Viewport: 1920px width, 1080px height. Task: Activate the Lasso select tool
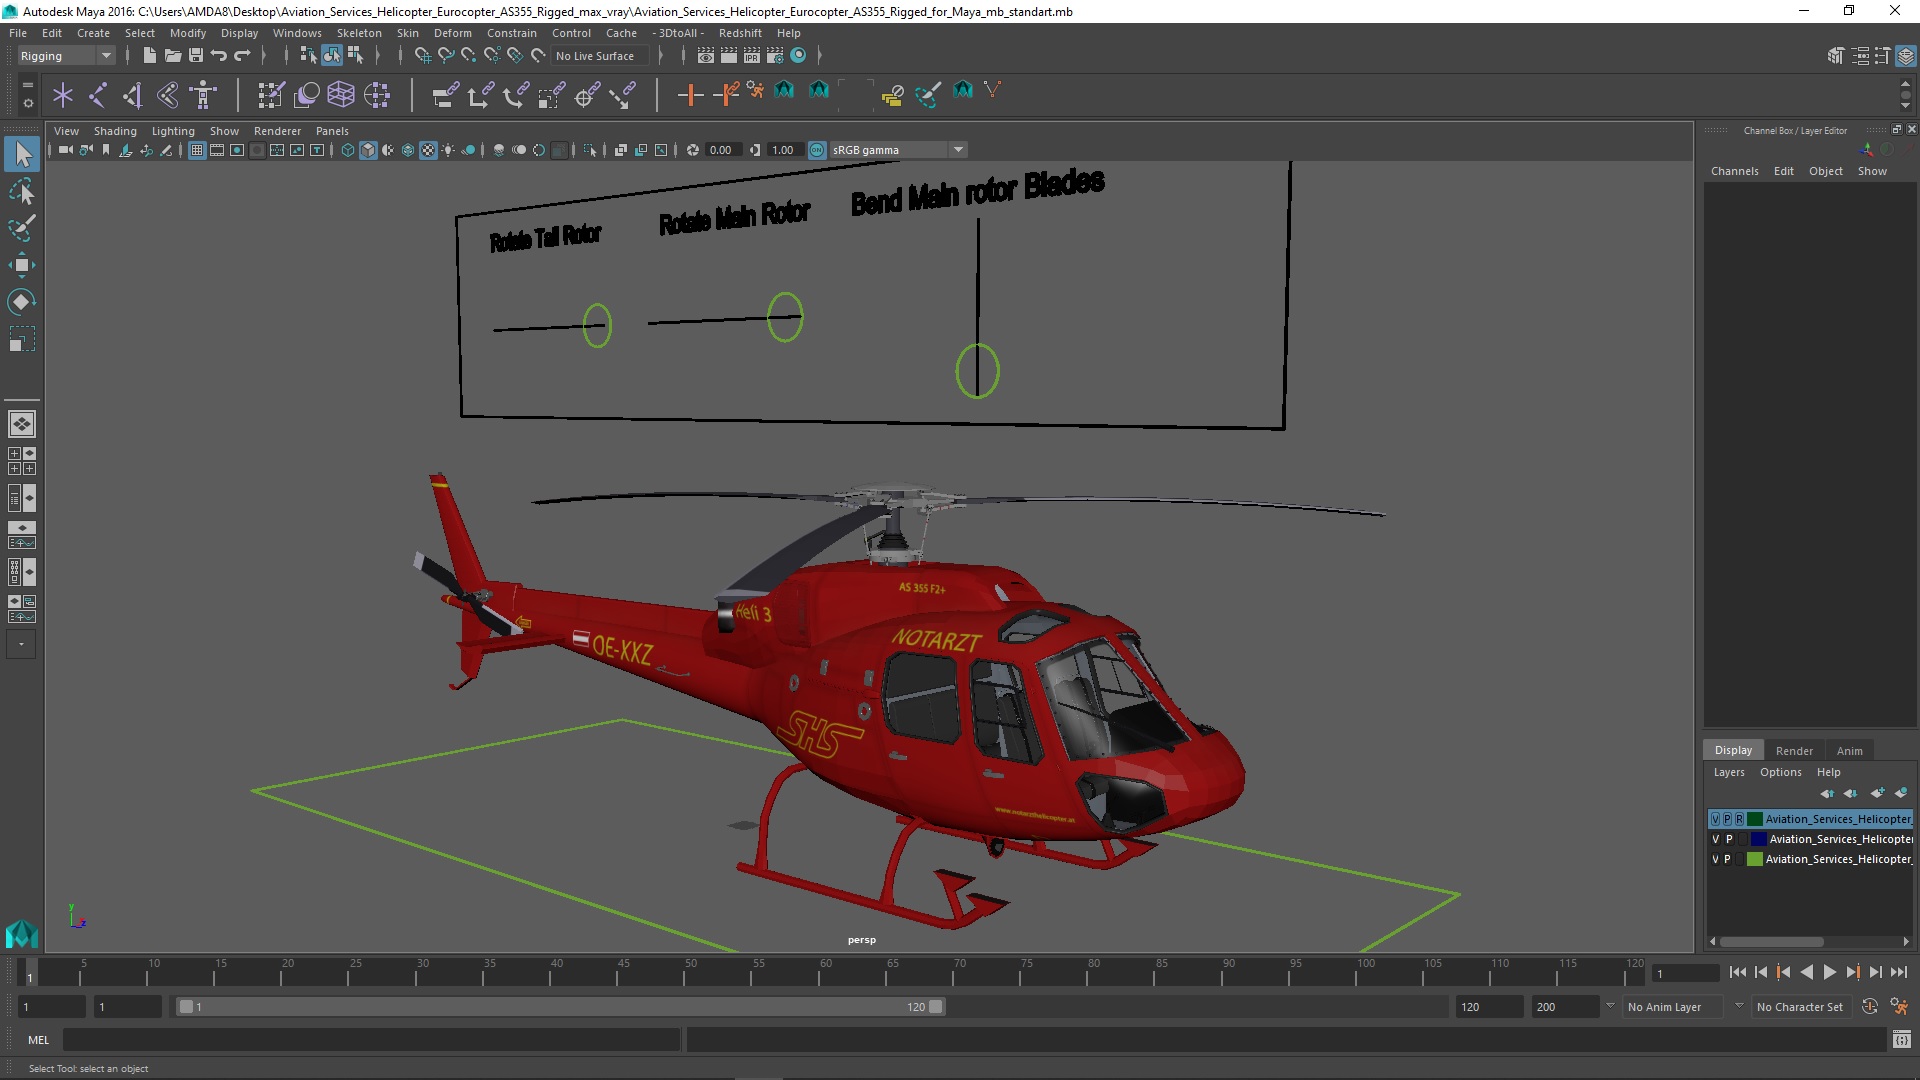[22, 191]
